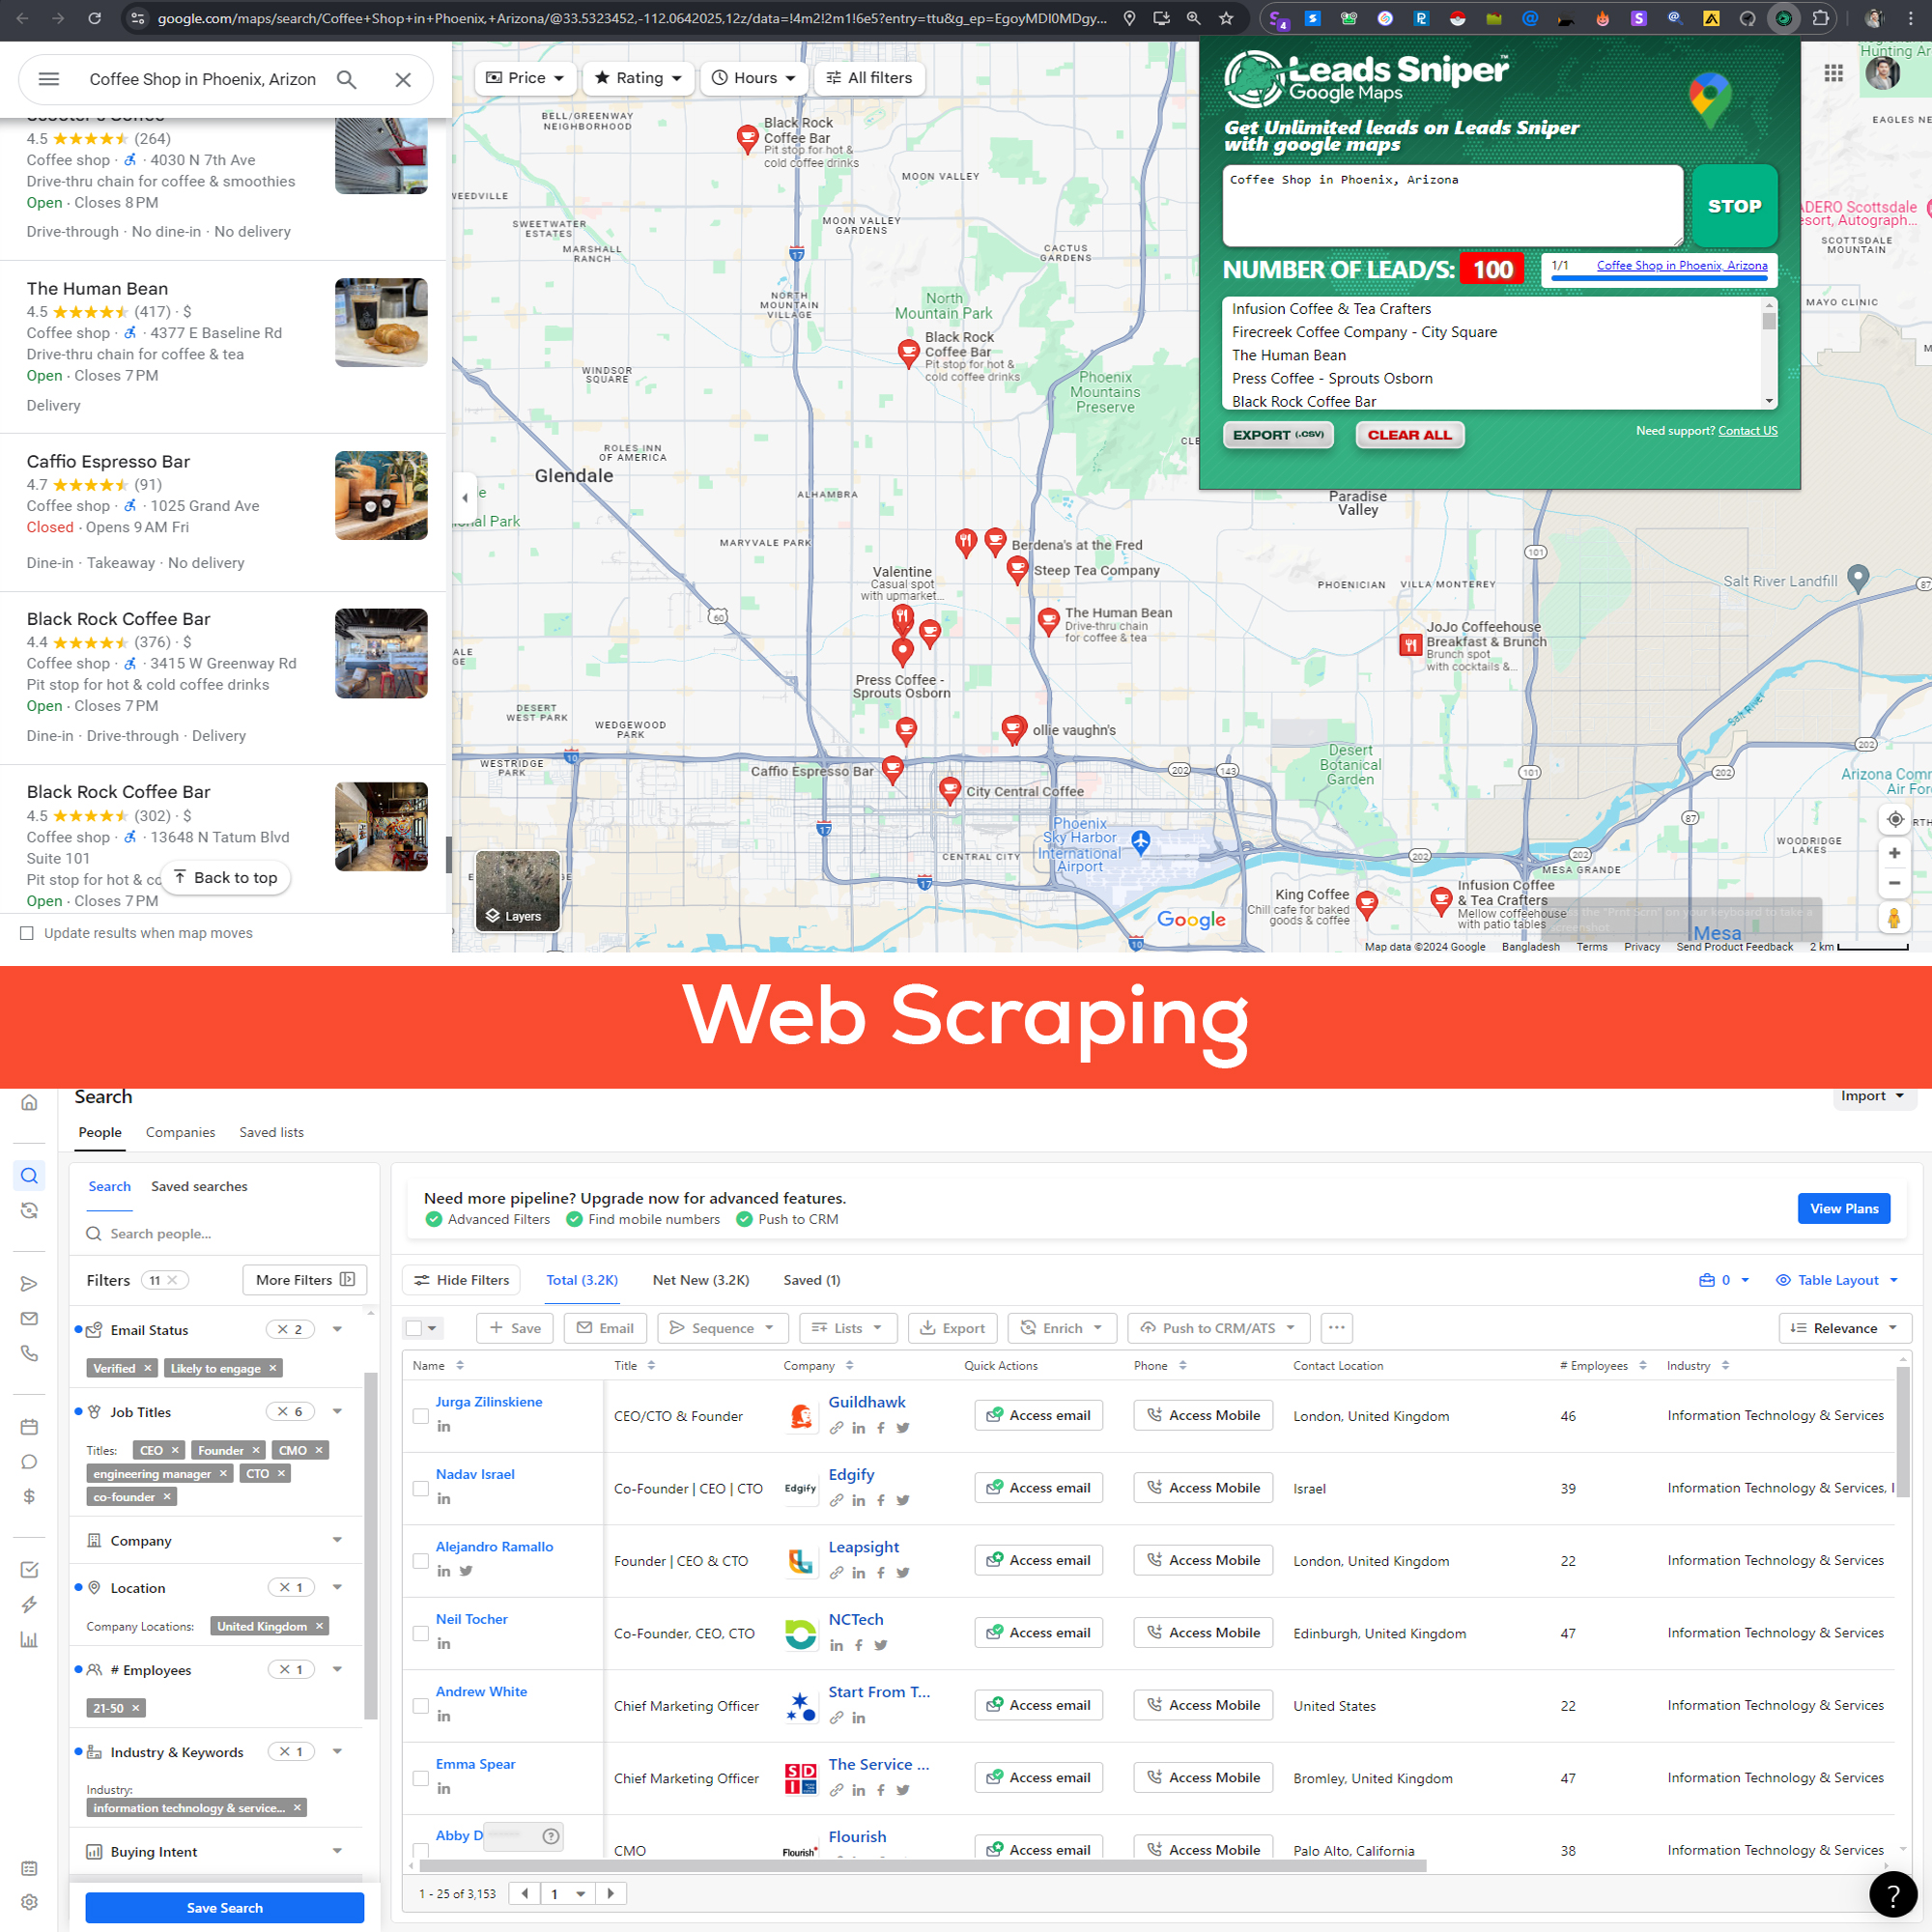Switch to the Saved lists tab

[271, 1132]
